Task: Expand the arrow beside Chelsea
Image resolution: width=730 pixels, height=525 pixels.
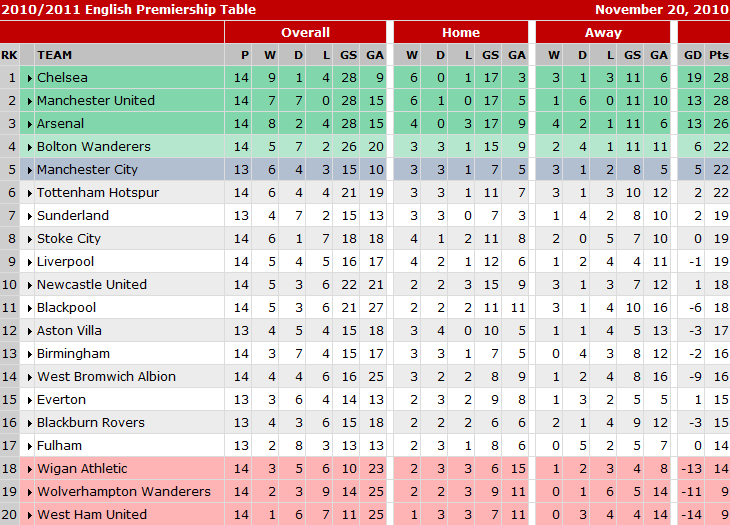Action: pyautogui.click(x=29, y=78)
